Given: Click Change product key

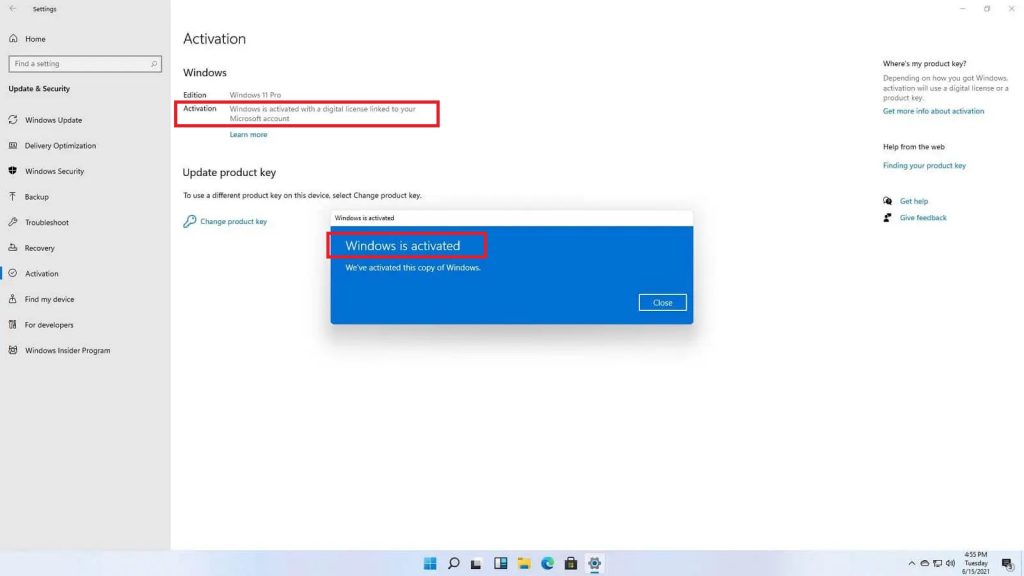Looking at the screenshot, I should [233, 222].
